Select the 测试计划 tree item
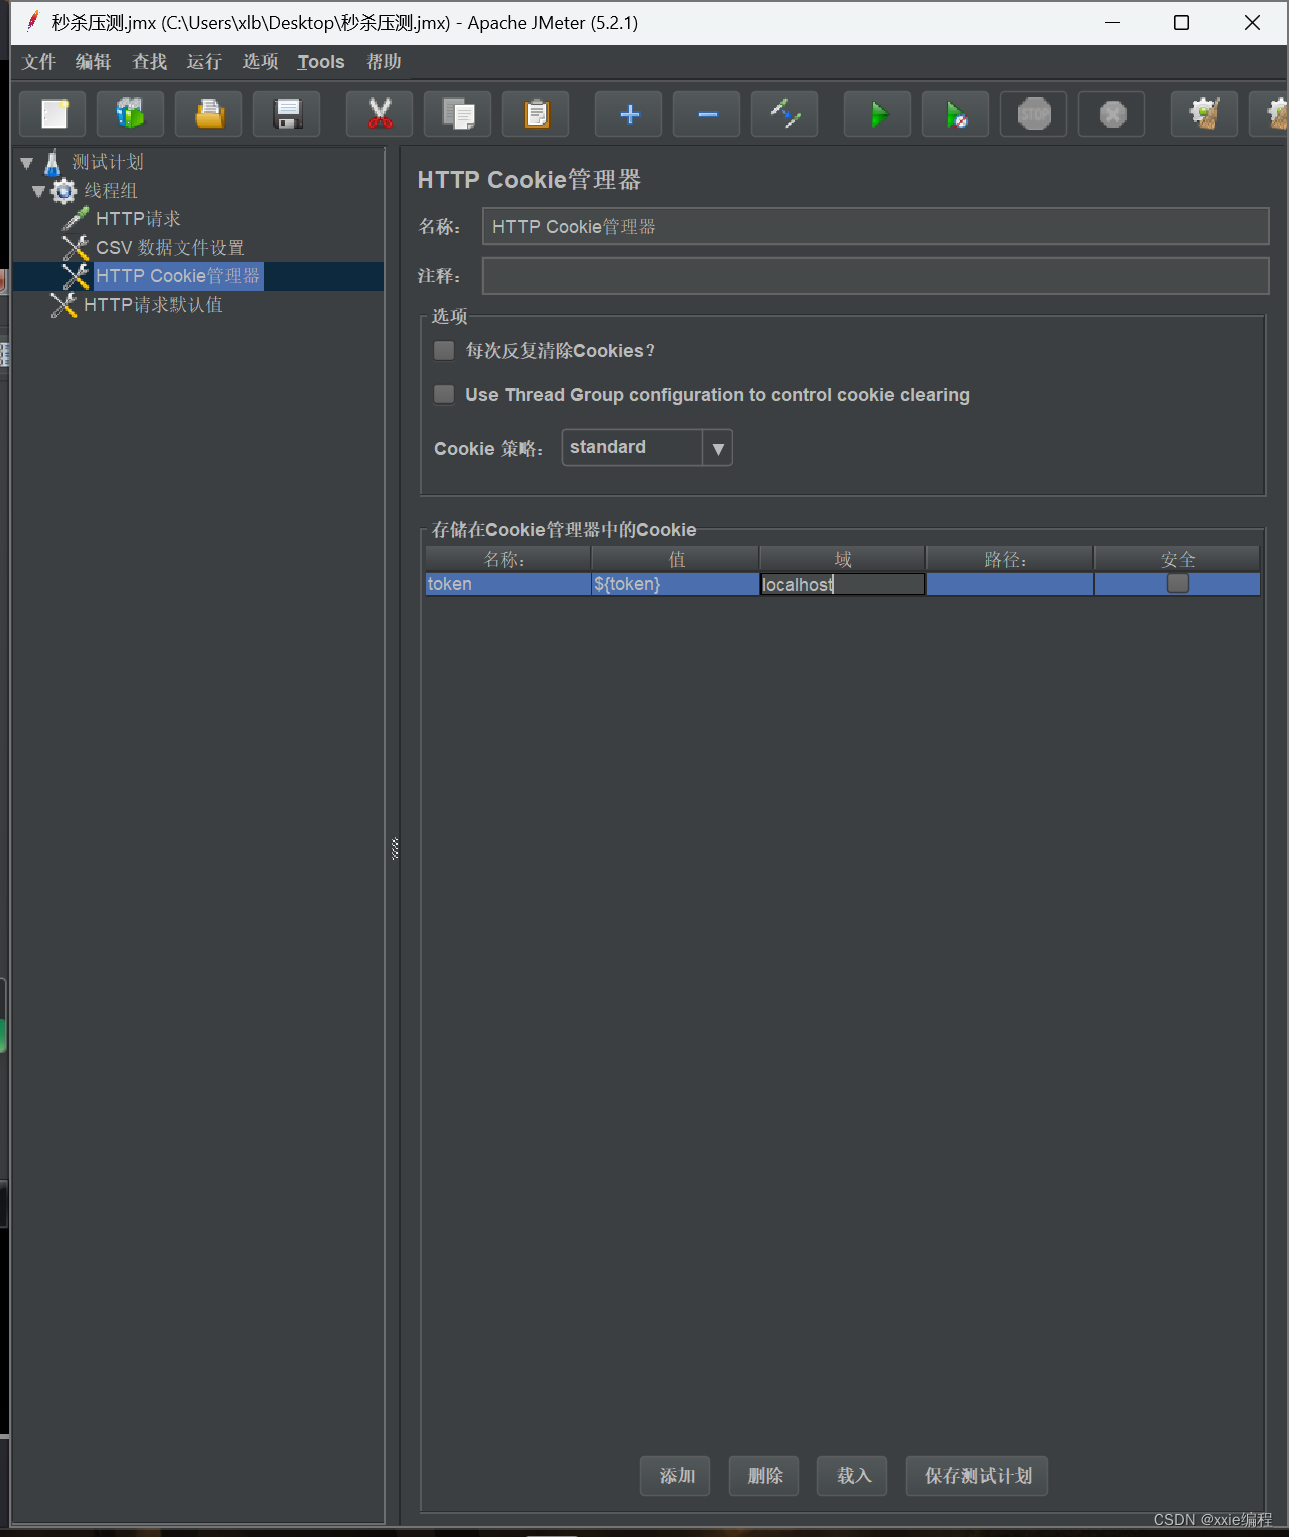This screenshot has width=1289, height=1537. (108, 162)
